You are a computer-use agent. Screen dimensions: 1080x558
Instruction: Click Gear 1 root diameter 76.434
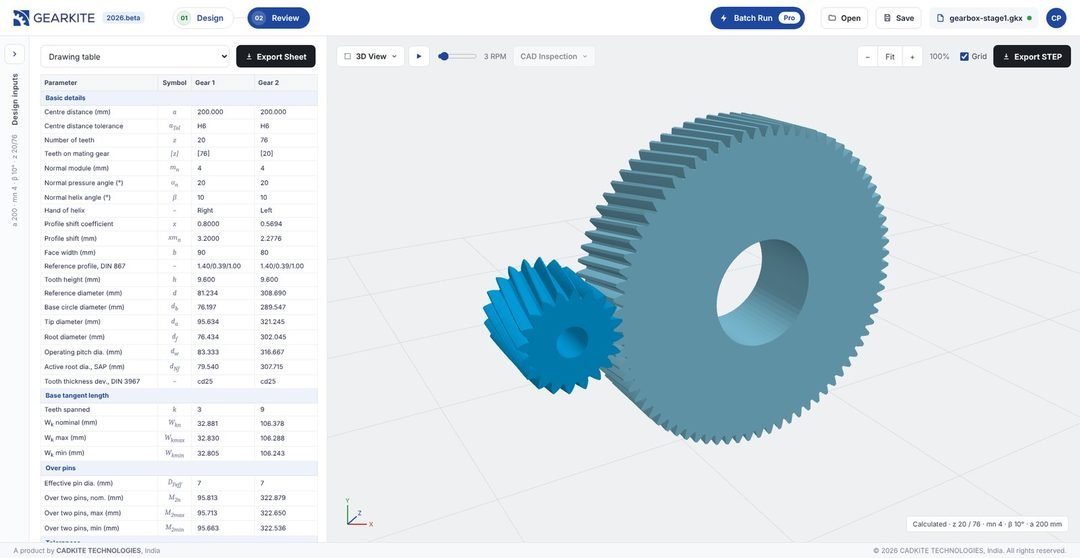click(208, 337)
